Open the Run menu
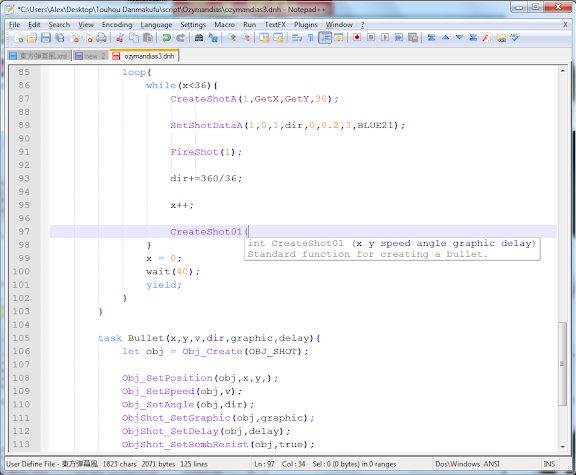Viewport: 576px width, 475px height. [x=249, y=25]
